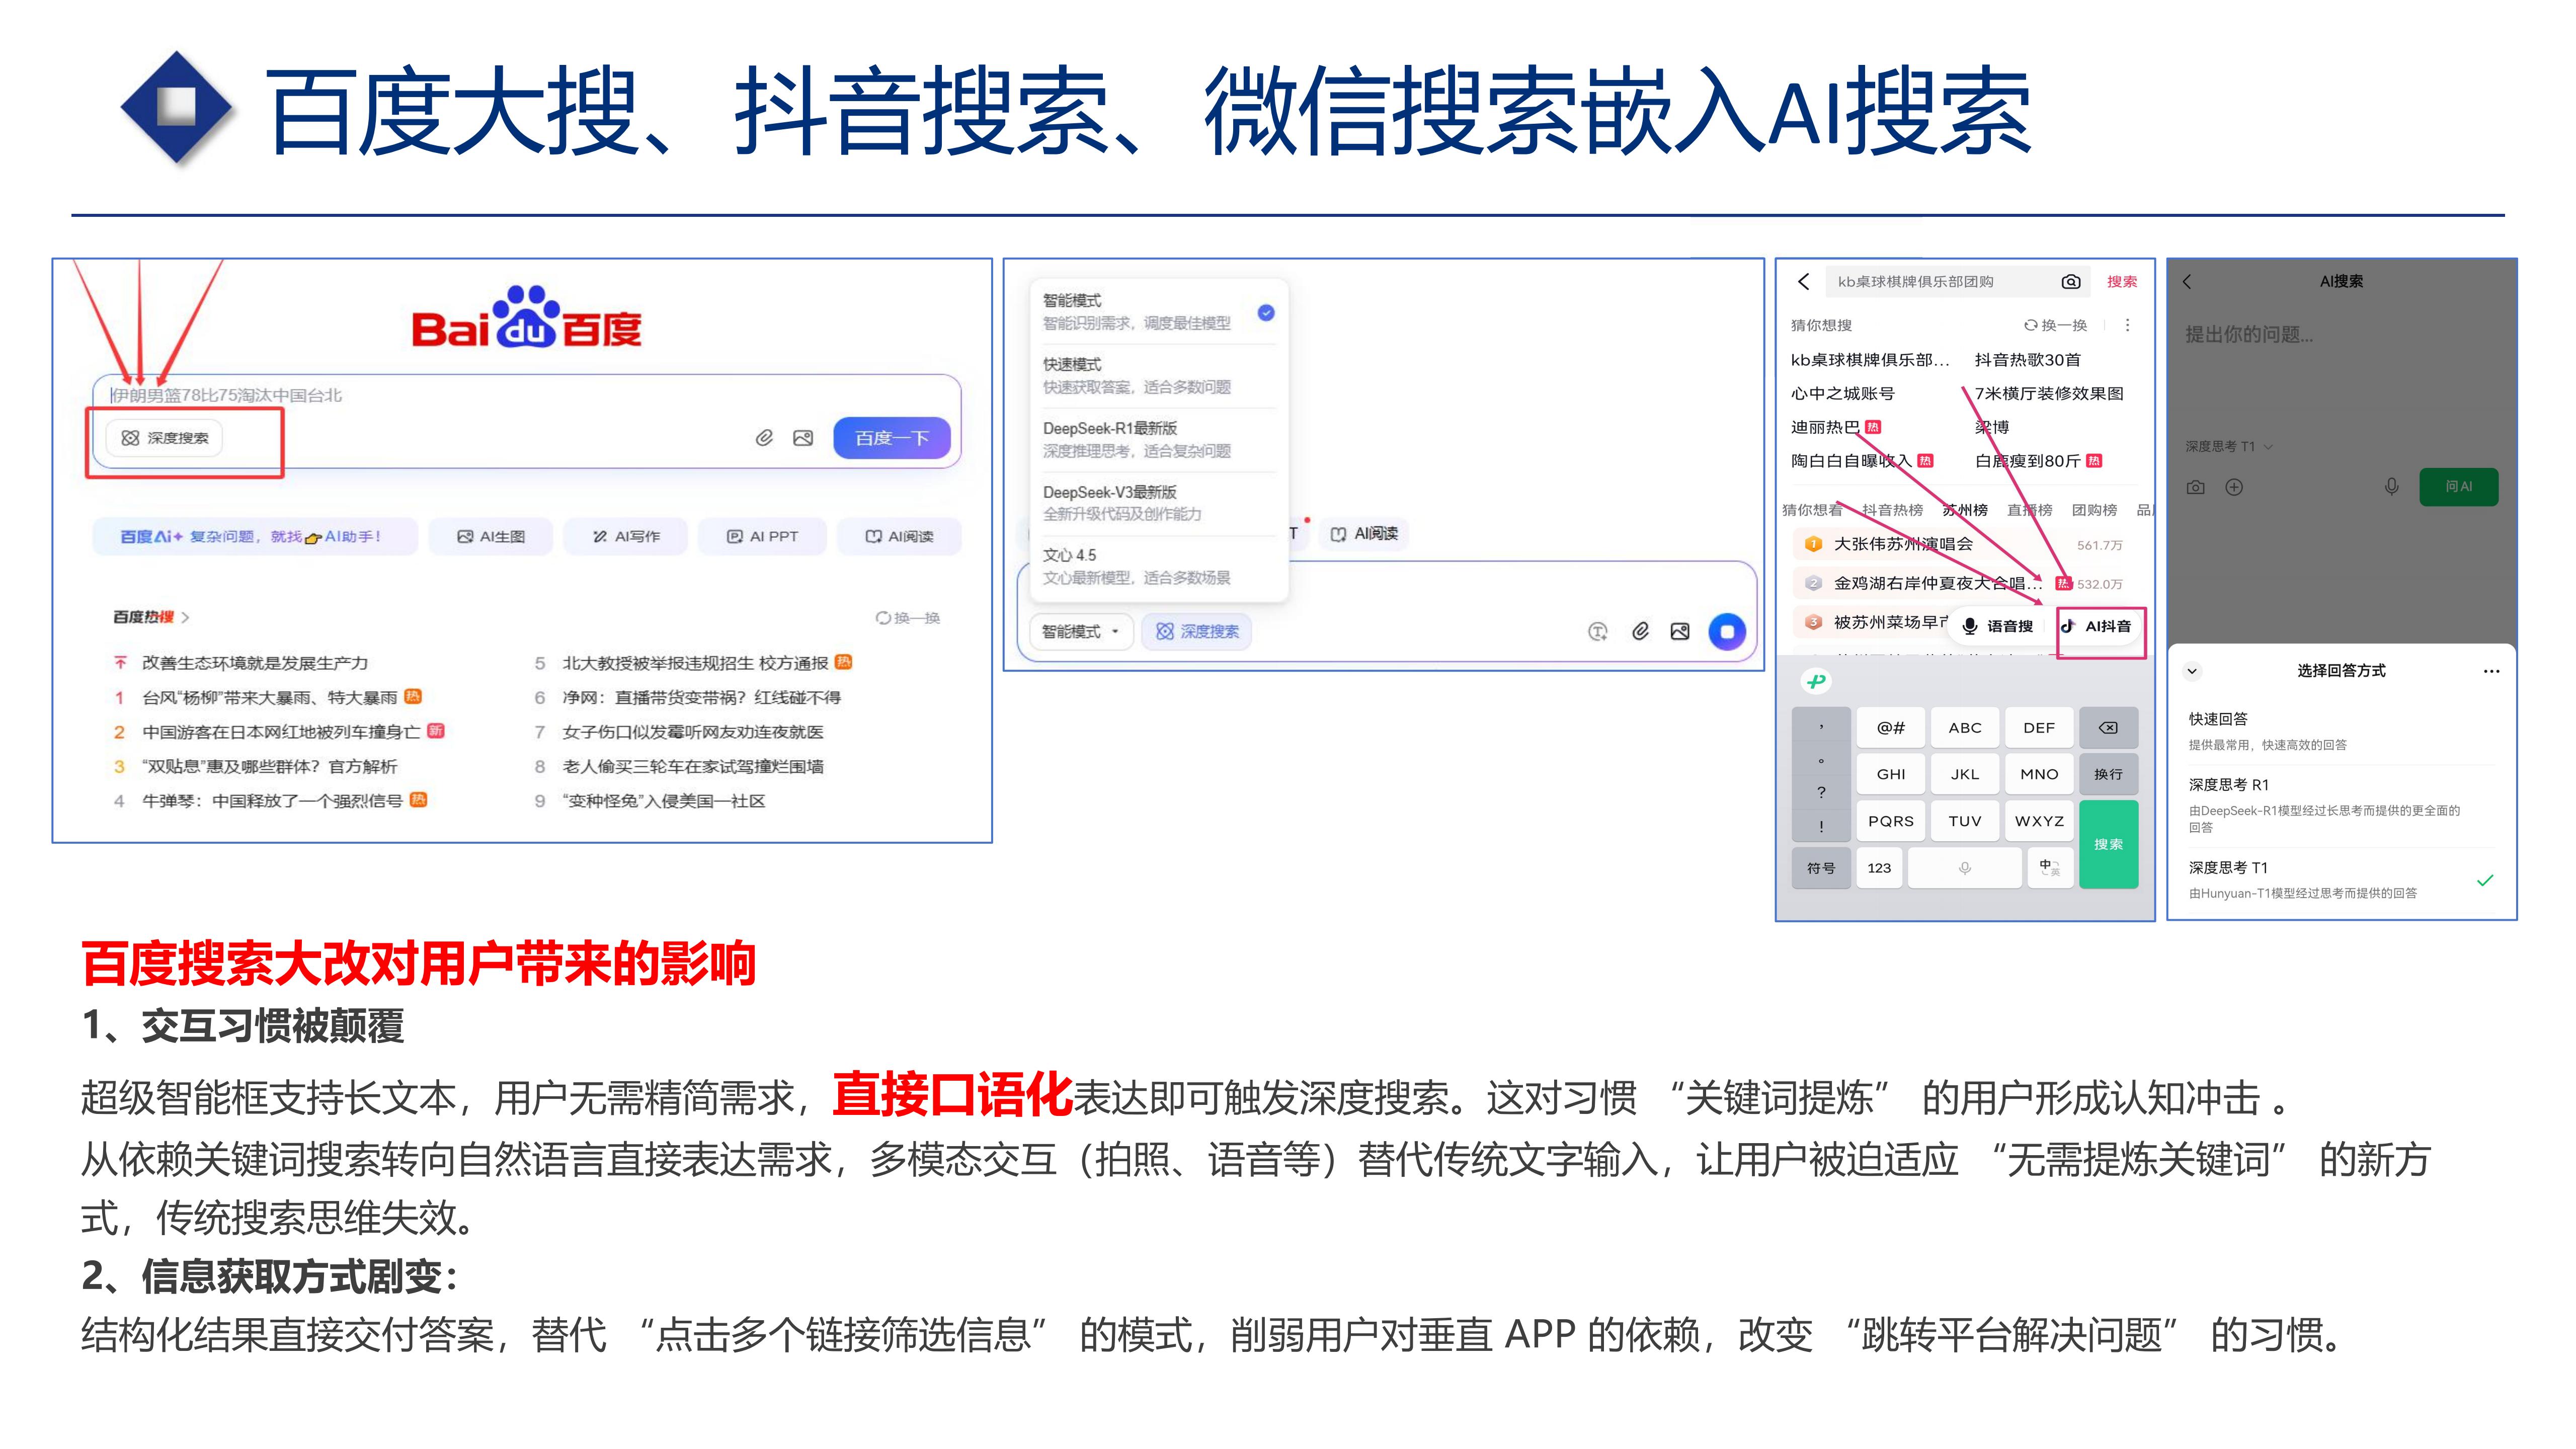Screen dimensions: 2576x1449
Task: Click 换一换 refresh link in 百度热搜
Action: point(908,618)
